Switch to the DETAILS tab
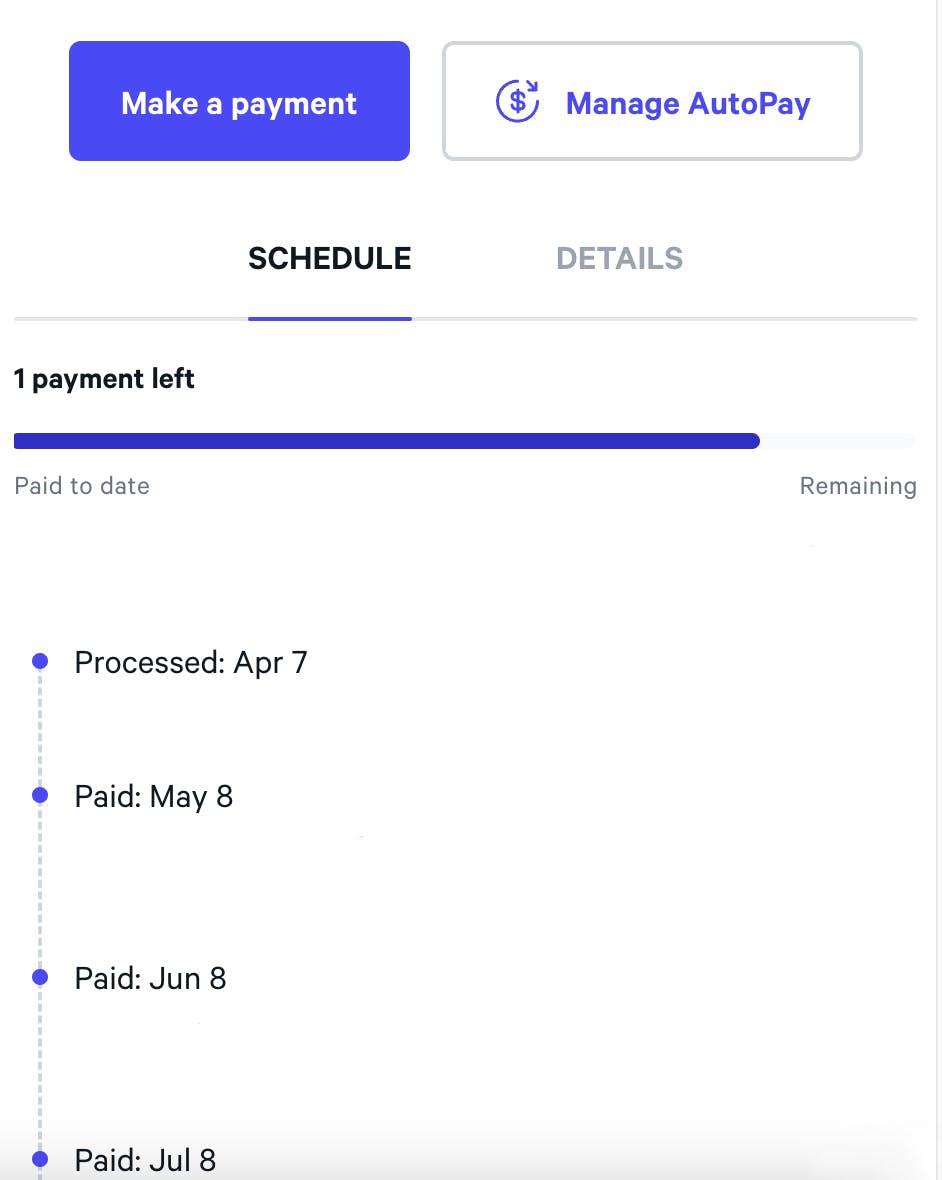This screenshot has height=1180, width=942. click(x=619, y=259)
